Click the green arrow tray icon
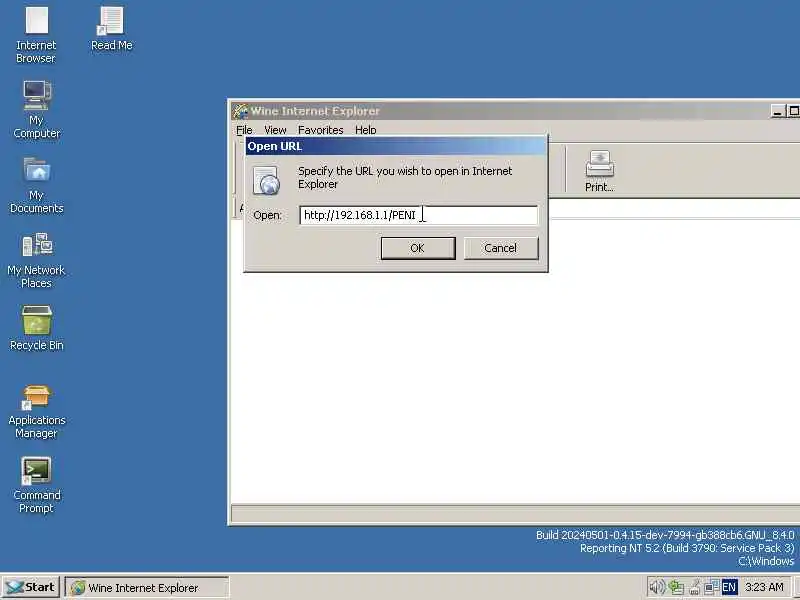Image resolution: width=800 pixels, height=600 pixels. click(676, 587)
